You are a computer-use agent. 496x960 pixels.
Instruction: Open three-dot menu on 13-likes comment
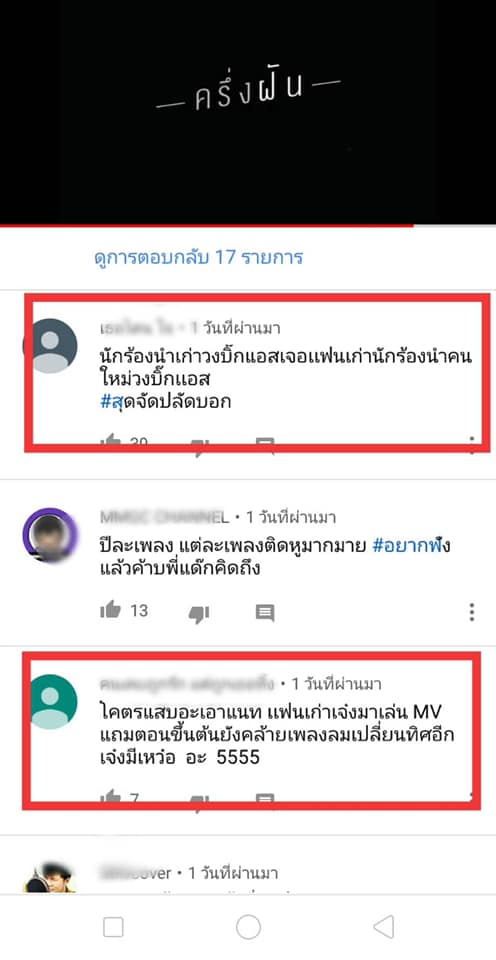(472, 612)
